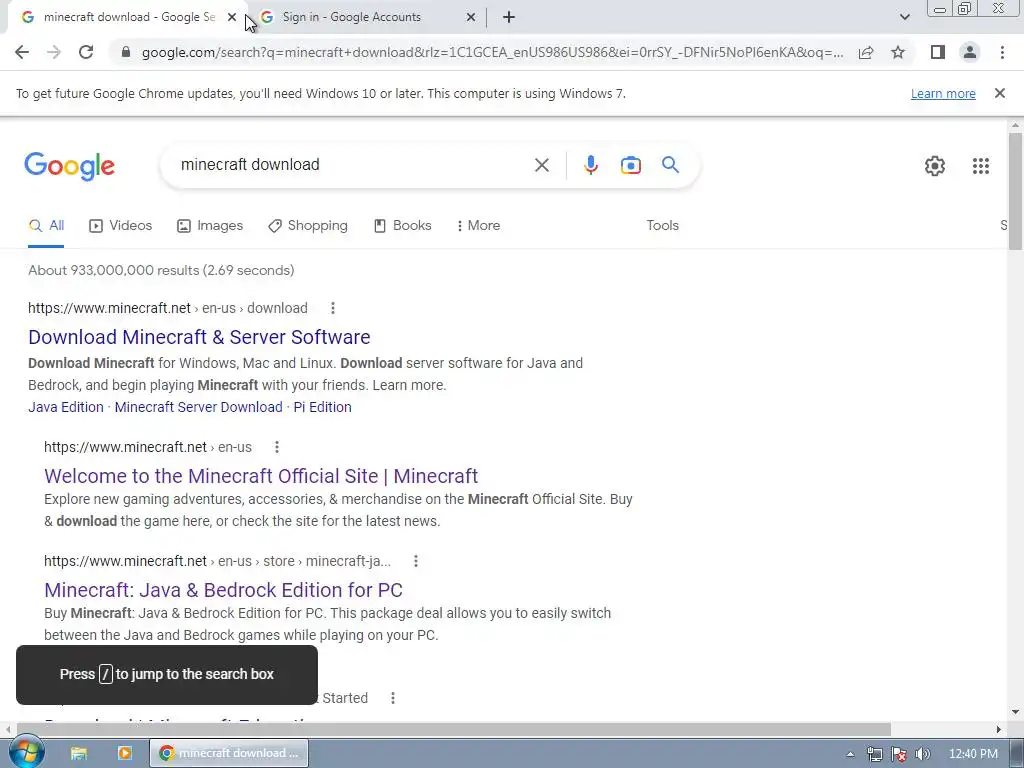1024x768 pixels.
Task: Click the address bar URL
Action: pyautogui.click(x=491, y=52)
